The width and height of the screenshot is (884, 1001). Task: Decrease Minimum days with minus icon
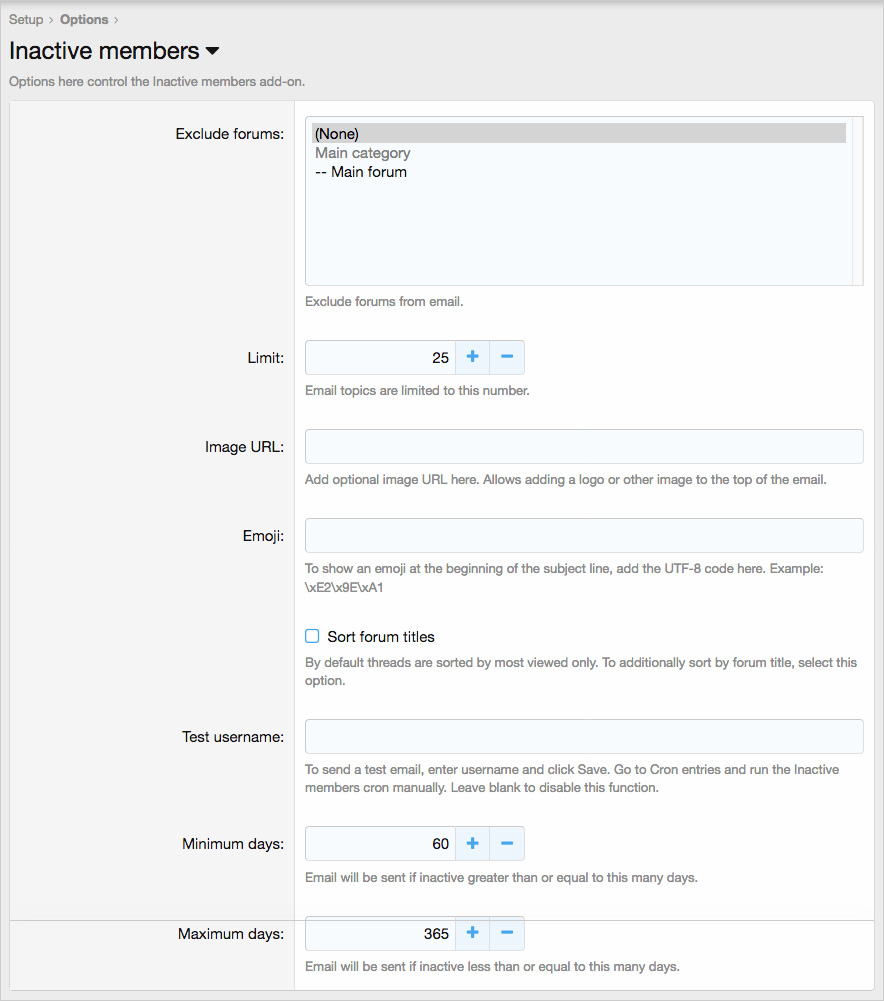point(507,843)
